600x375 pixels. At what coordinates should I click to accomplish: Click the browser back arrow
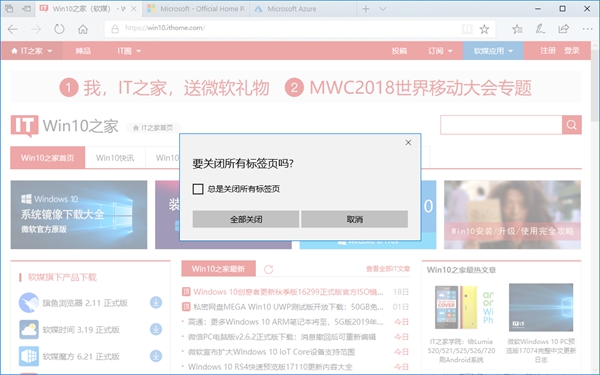coord(13,29)
